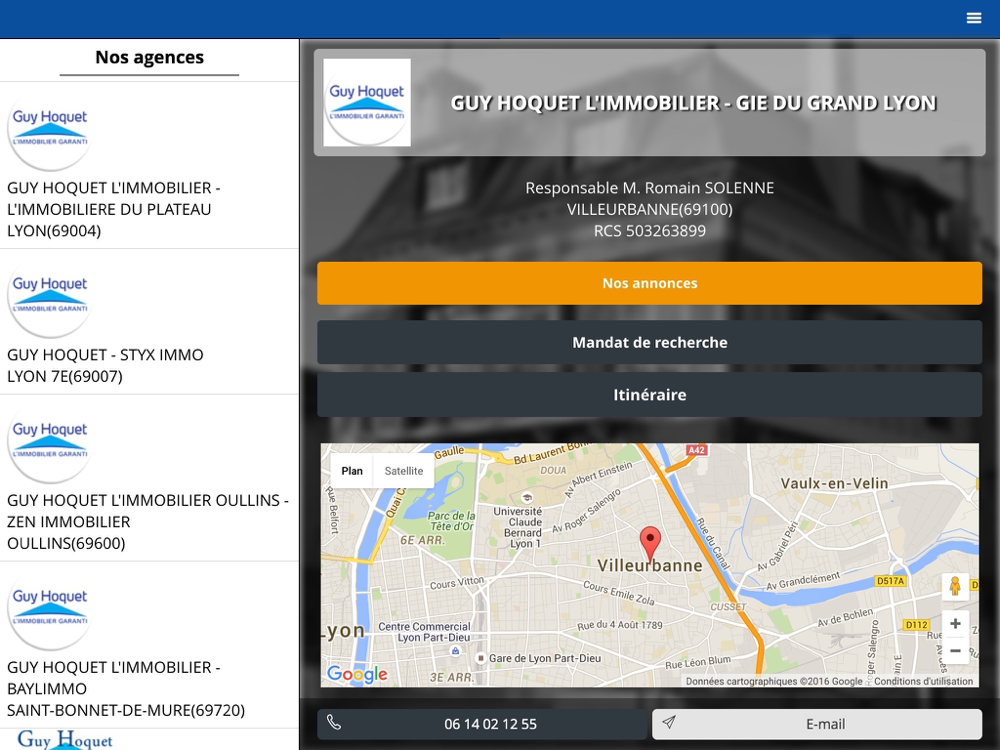The image size is (1000, 750).
Task: Click Gare de Lyon Part-Dieu on map
Action: 544,658
